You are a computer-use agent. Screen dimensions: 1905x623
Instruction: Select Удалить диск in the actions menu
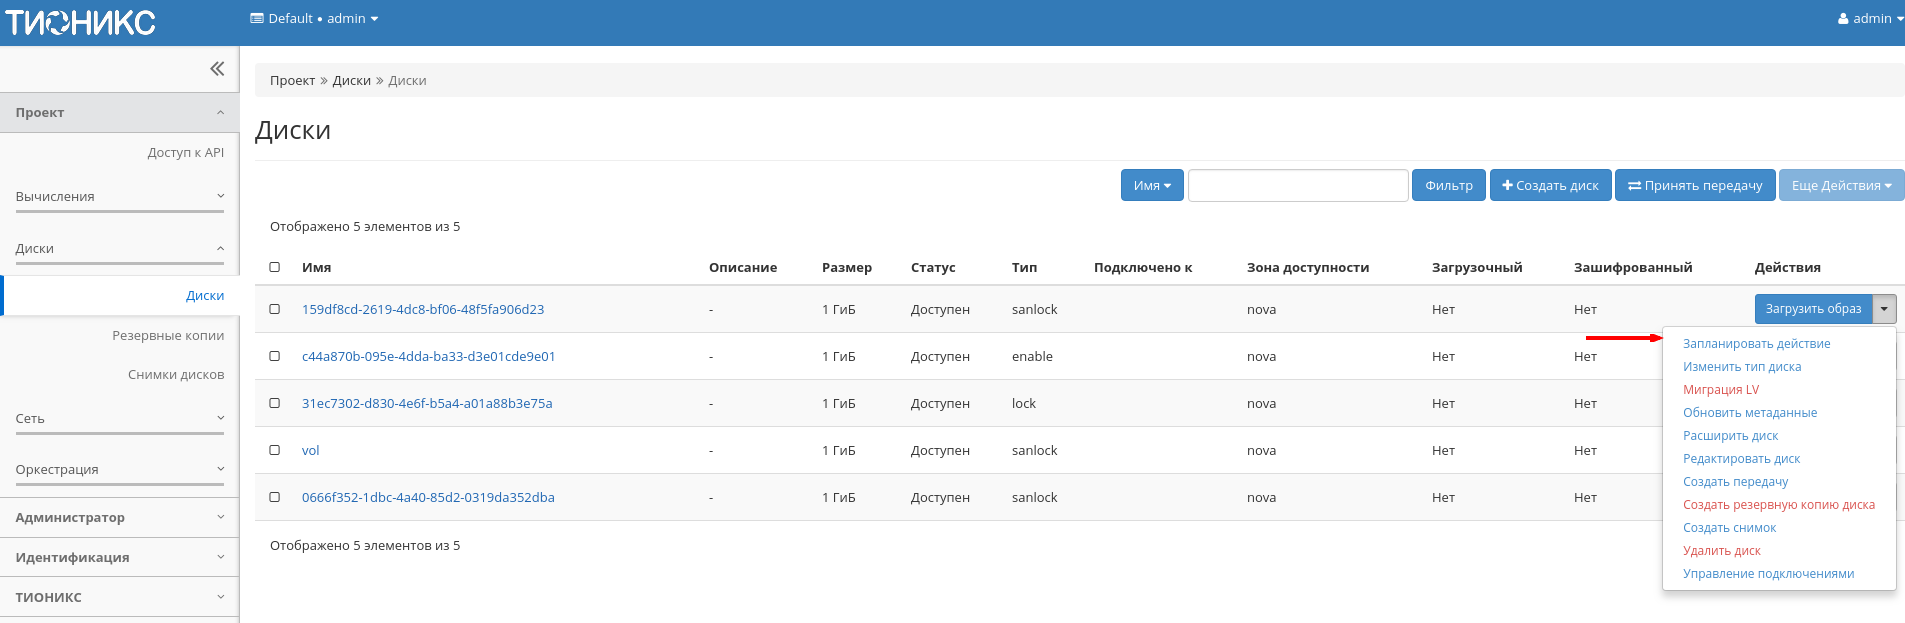[x=1721, y=550]
